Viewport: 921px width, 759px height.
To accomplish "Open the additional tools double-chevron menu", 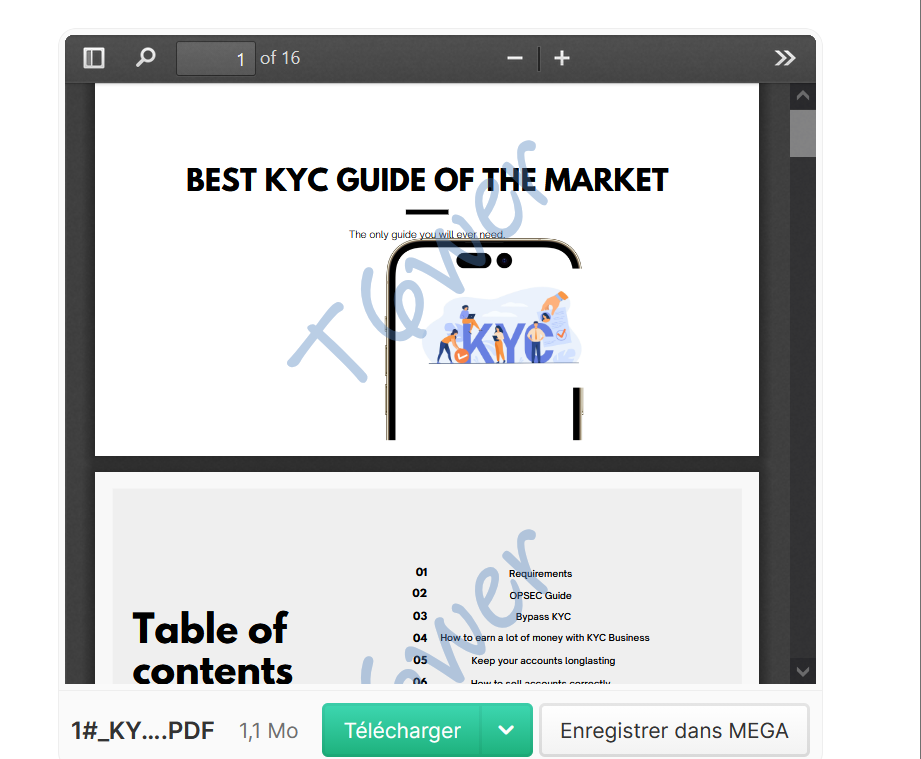I will coord(785,57).
